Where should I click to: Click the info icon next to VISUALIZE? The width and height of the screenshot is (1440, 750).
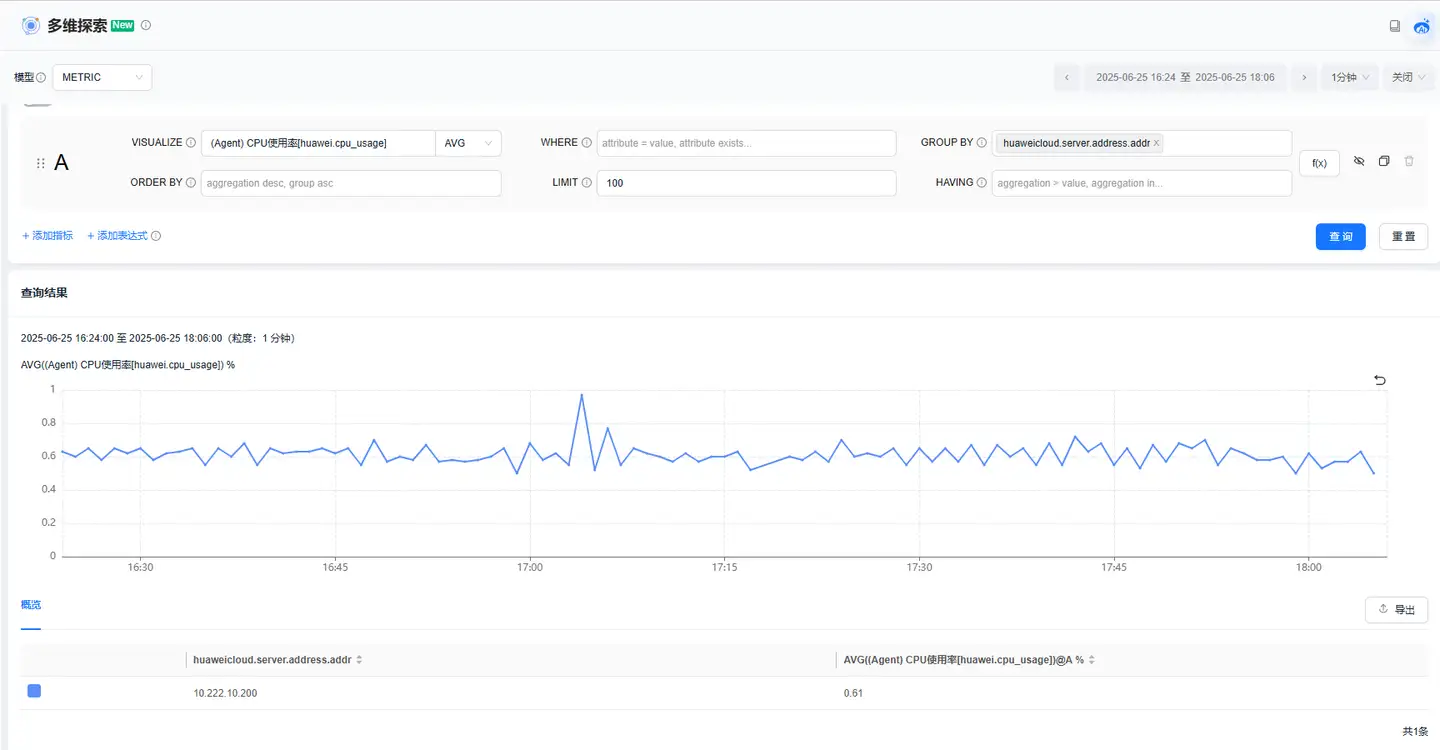pyautogui.click(x=191, y=143)
